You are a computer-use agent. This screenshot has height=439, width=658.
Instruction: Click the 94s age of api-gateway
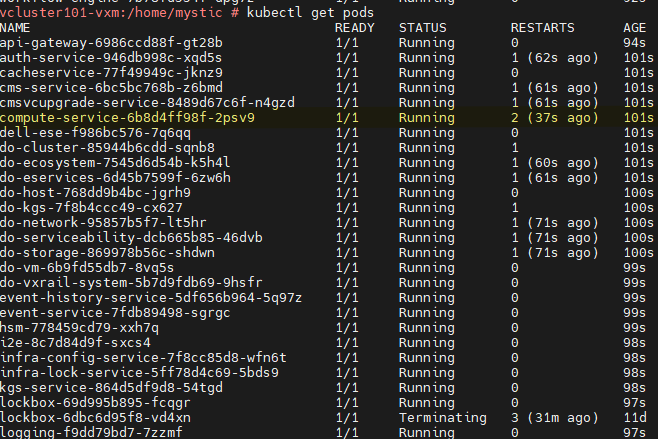click(634, 43)
